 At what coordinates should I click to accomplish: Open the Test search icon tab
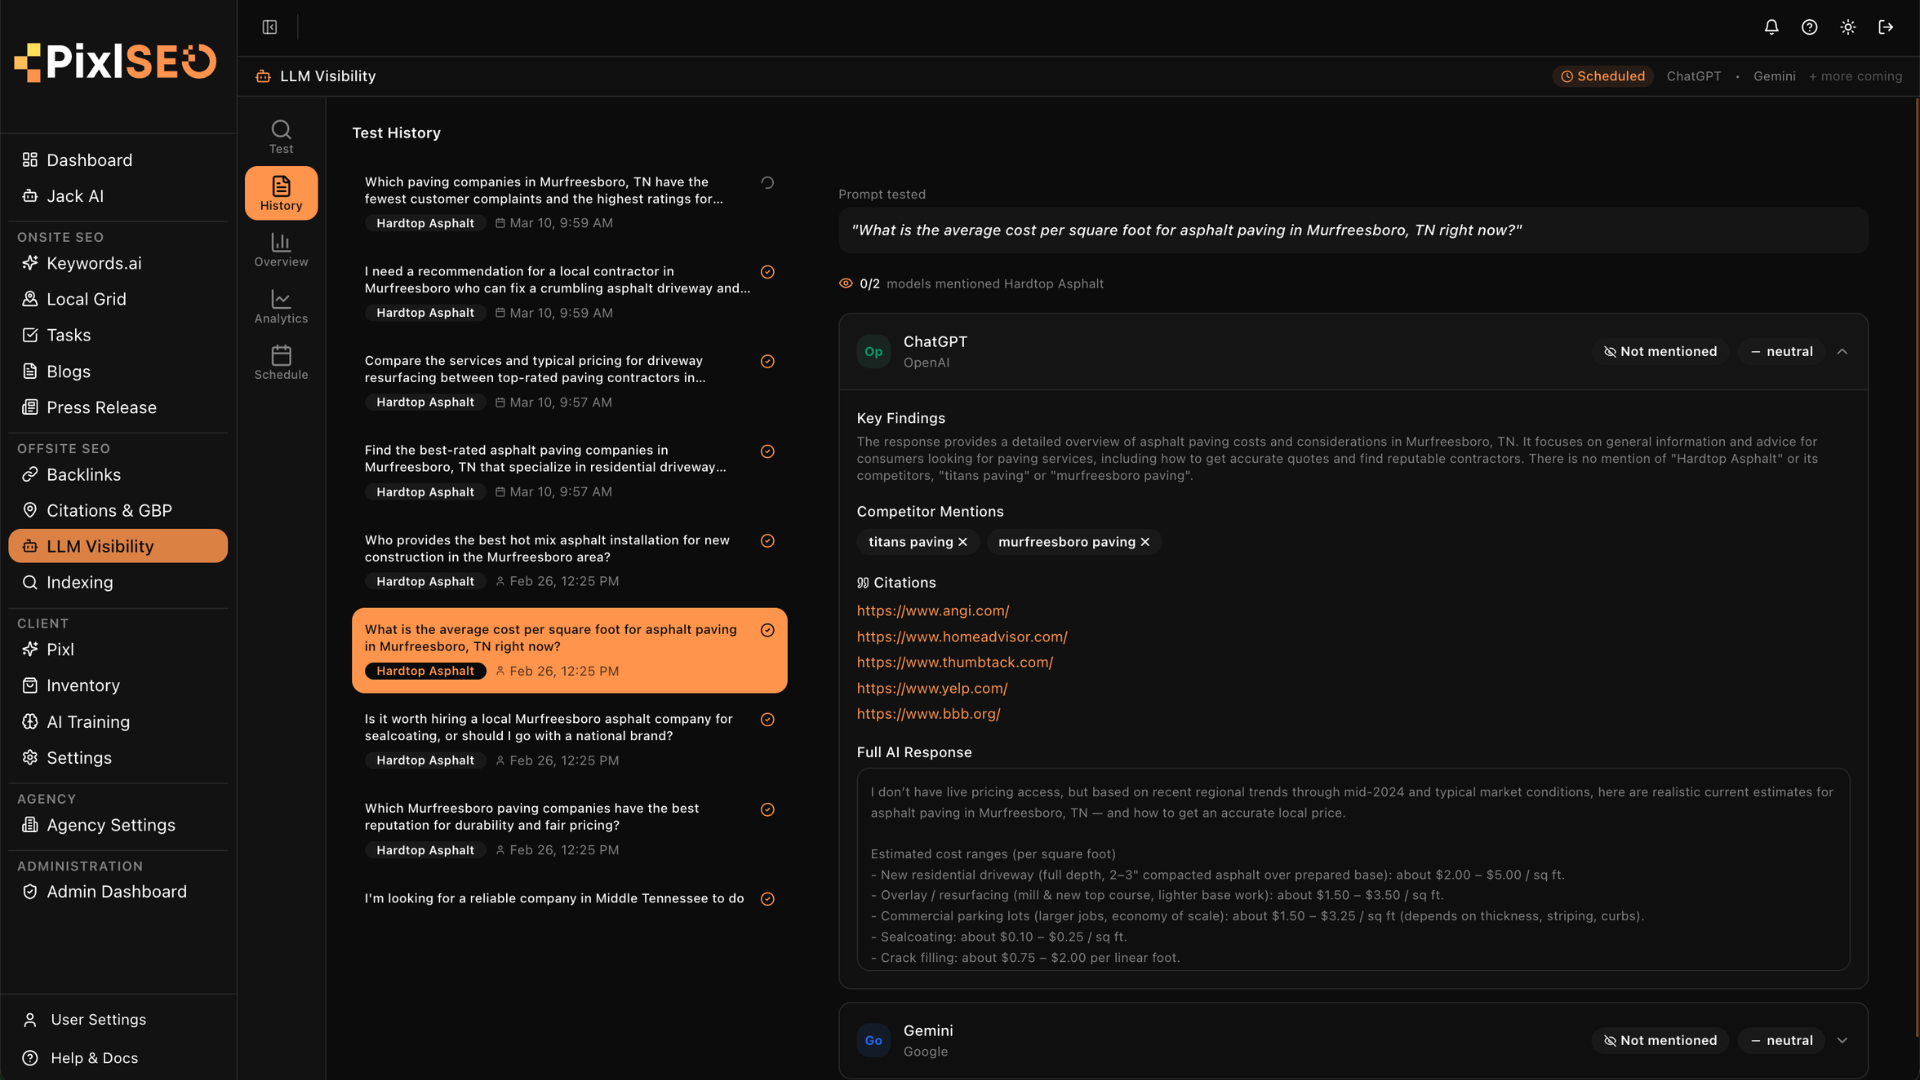pos(281,137)
